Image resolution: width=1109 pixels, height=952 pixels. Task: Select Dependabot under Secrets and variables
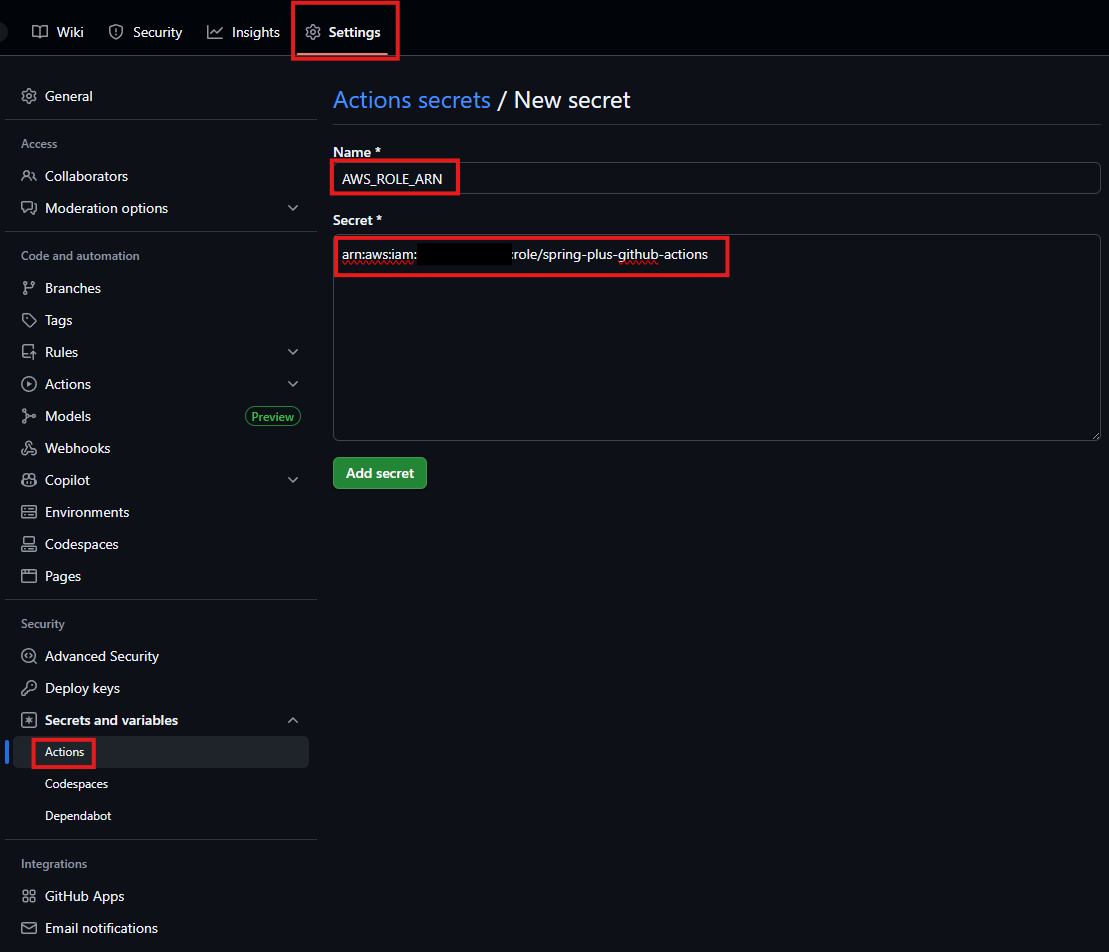point(78,816)
